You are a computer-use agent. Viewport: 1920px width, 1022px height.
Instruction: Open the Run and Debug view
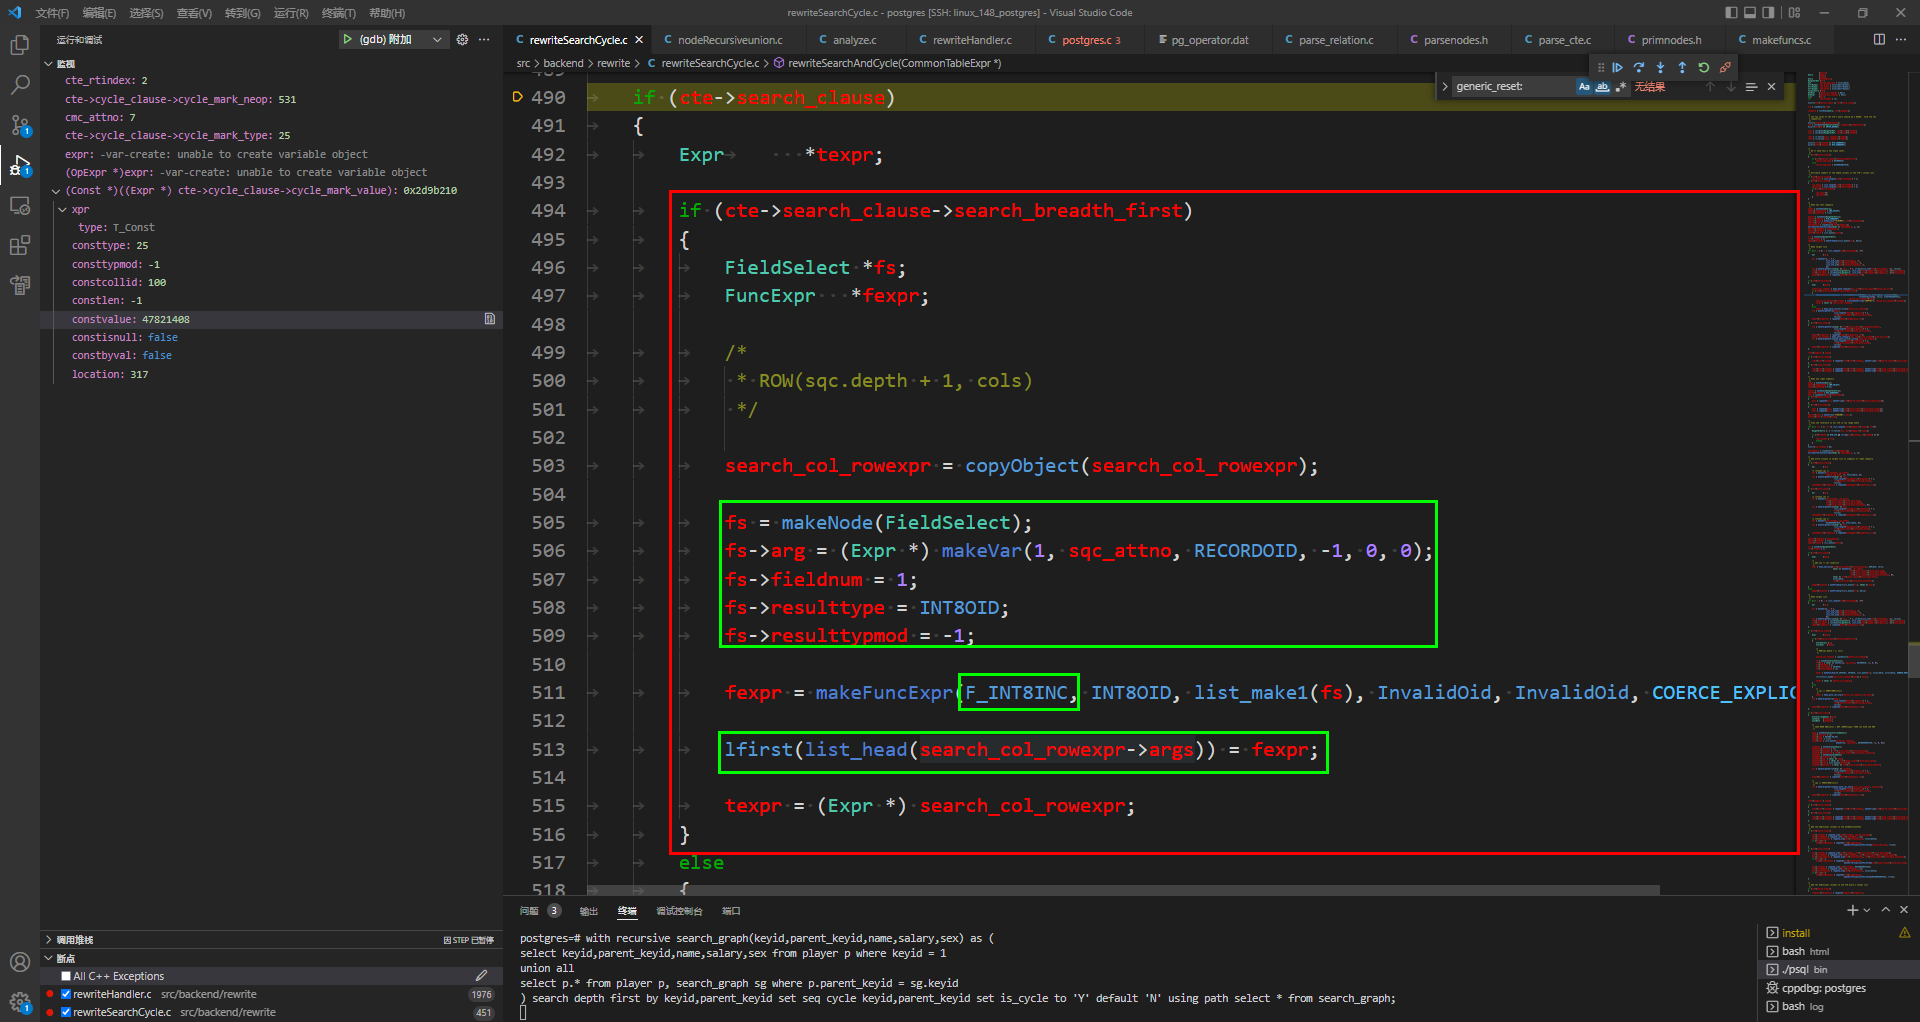click(20, 165)
